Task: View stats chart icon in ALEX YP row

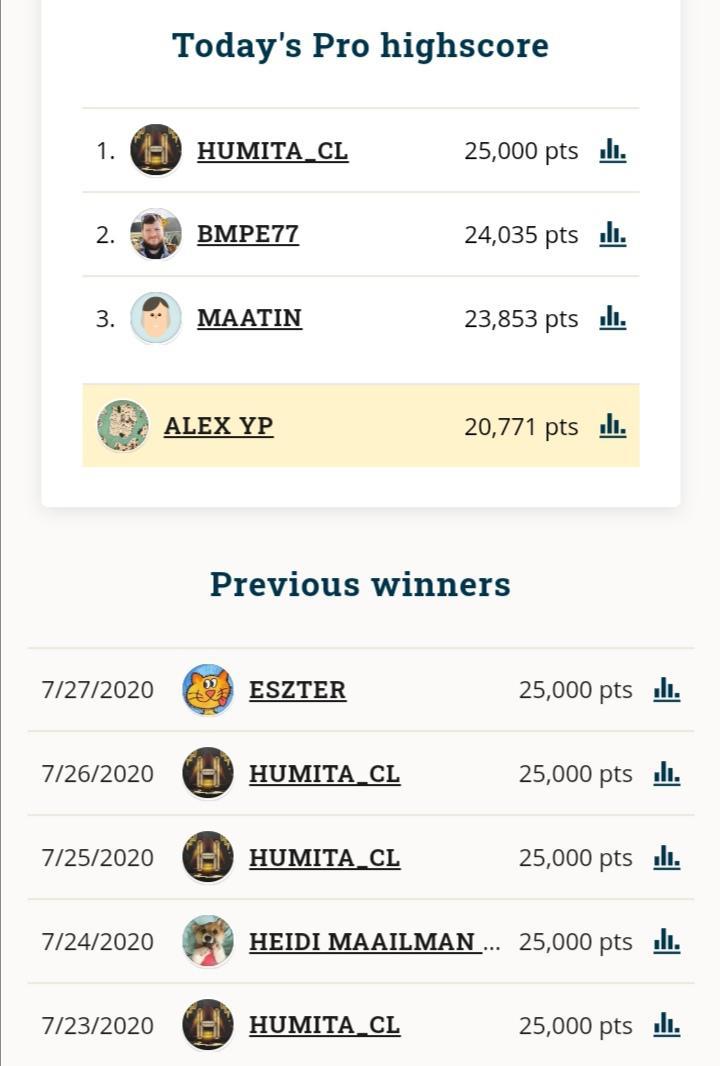Action: pos(613,427)
